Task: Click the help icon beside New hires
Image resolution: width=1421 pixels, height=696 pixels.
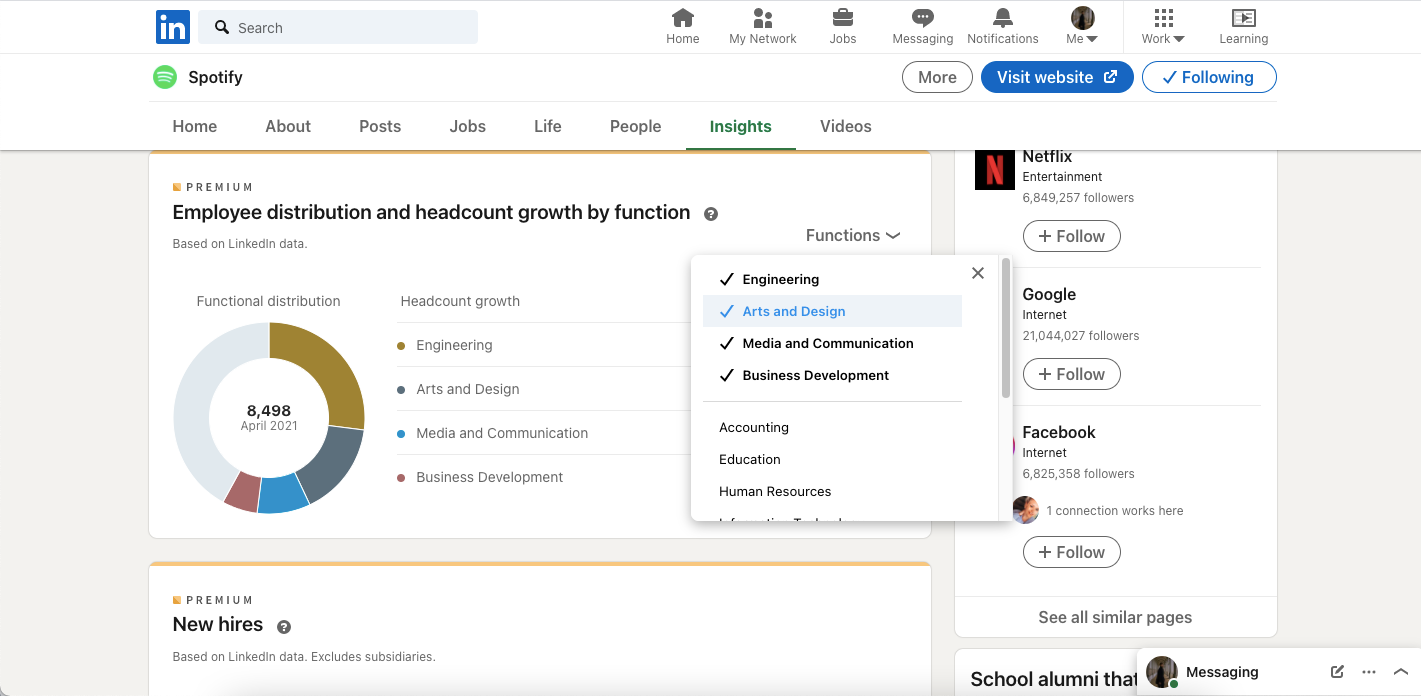Action: pyautogui.click(x=284, y=627)
